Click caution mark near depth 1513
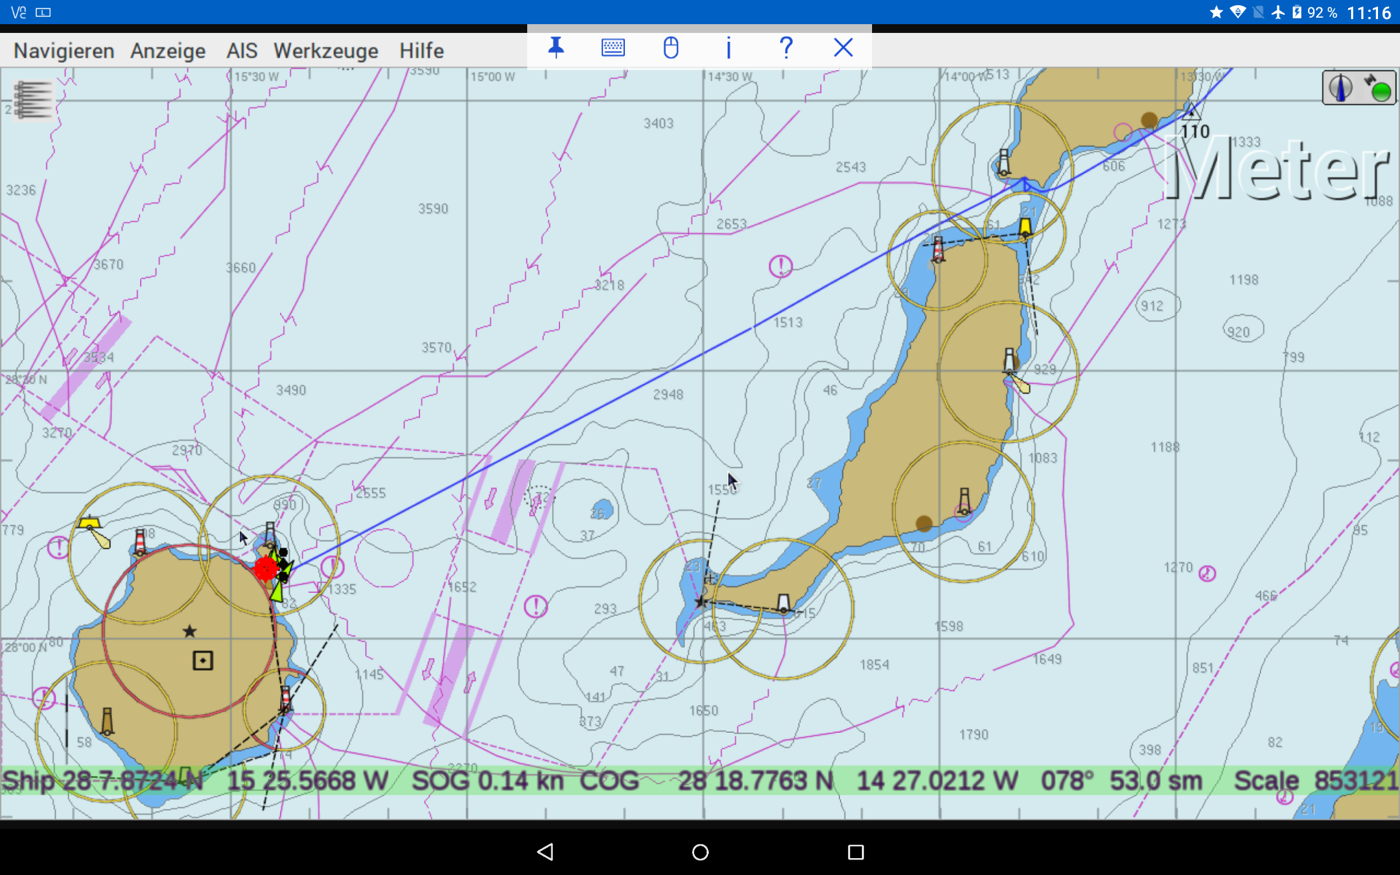Viewport: 1400px width, 875px height. [780, 267]
